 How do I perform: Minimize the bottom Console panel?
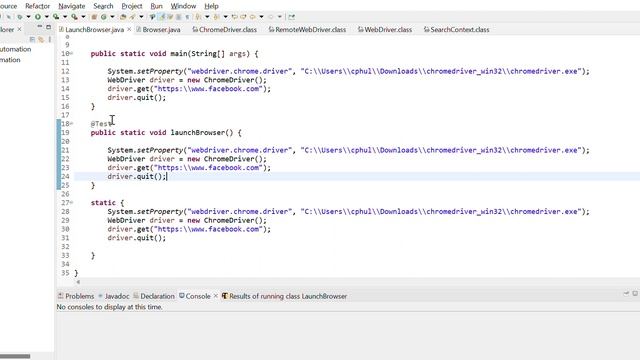click(x=626, y=293)
